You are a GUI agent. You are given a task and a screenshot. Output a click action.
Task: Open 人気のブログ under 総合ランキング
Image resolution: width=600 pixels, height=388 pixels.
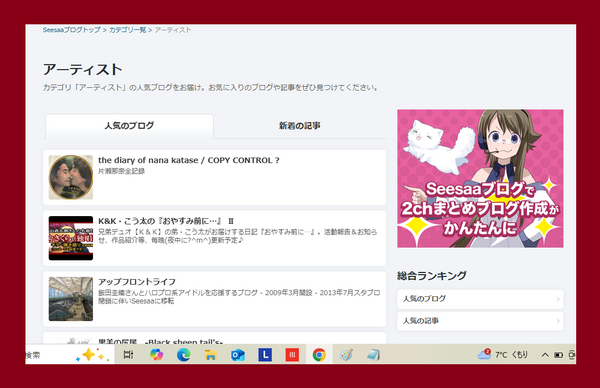click(480, 299)
